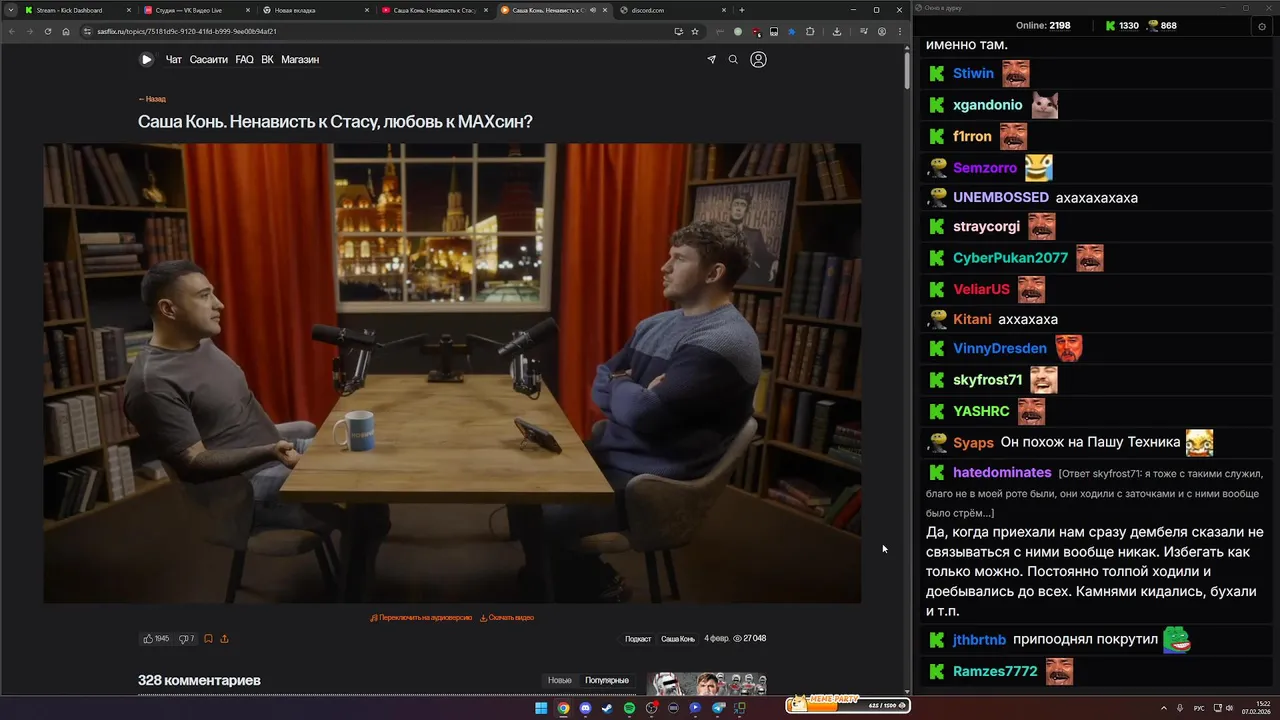Sort comments by Популярные
The width and height of the screenshot is (1280, 720).
(607, 680)
